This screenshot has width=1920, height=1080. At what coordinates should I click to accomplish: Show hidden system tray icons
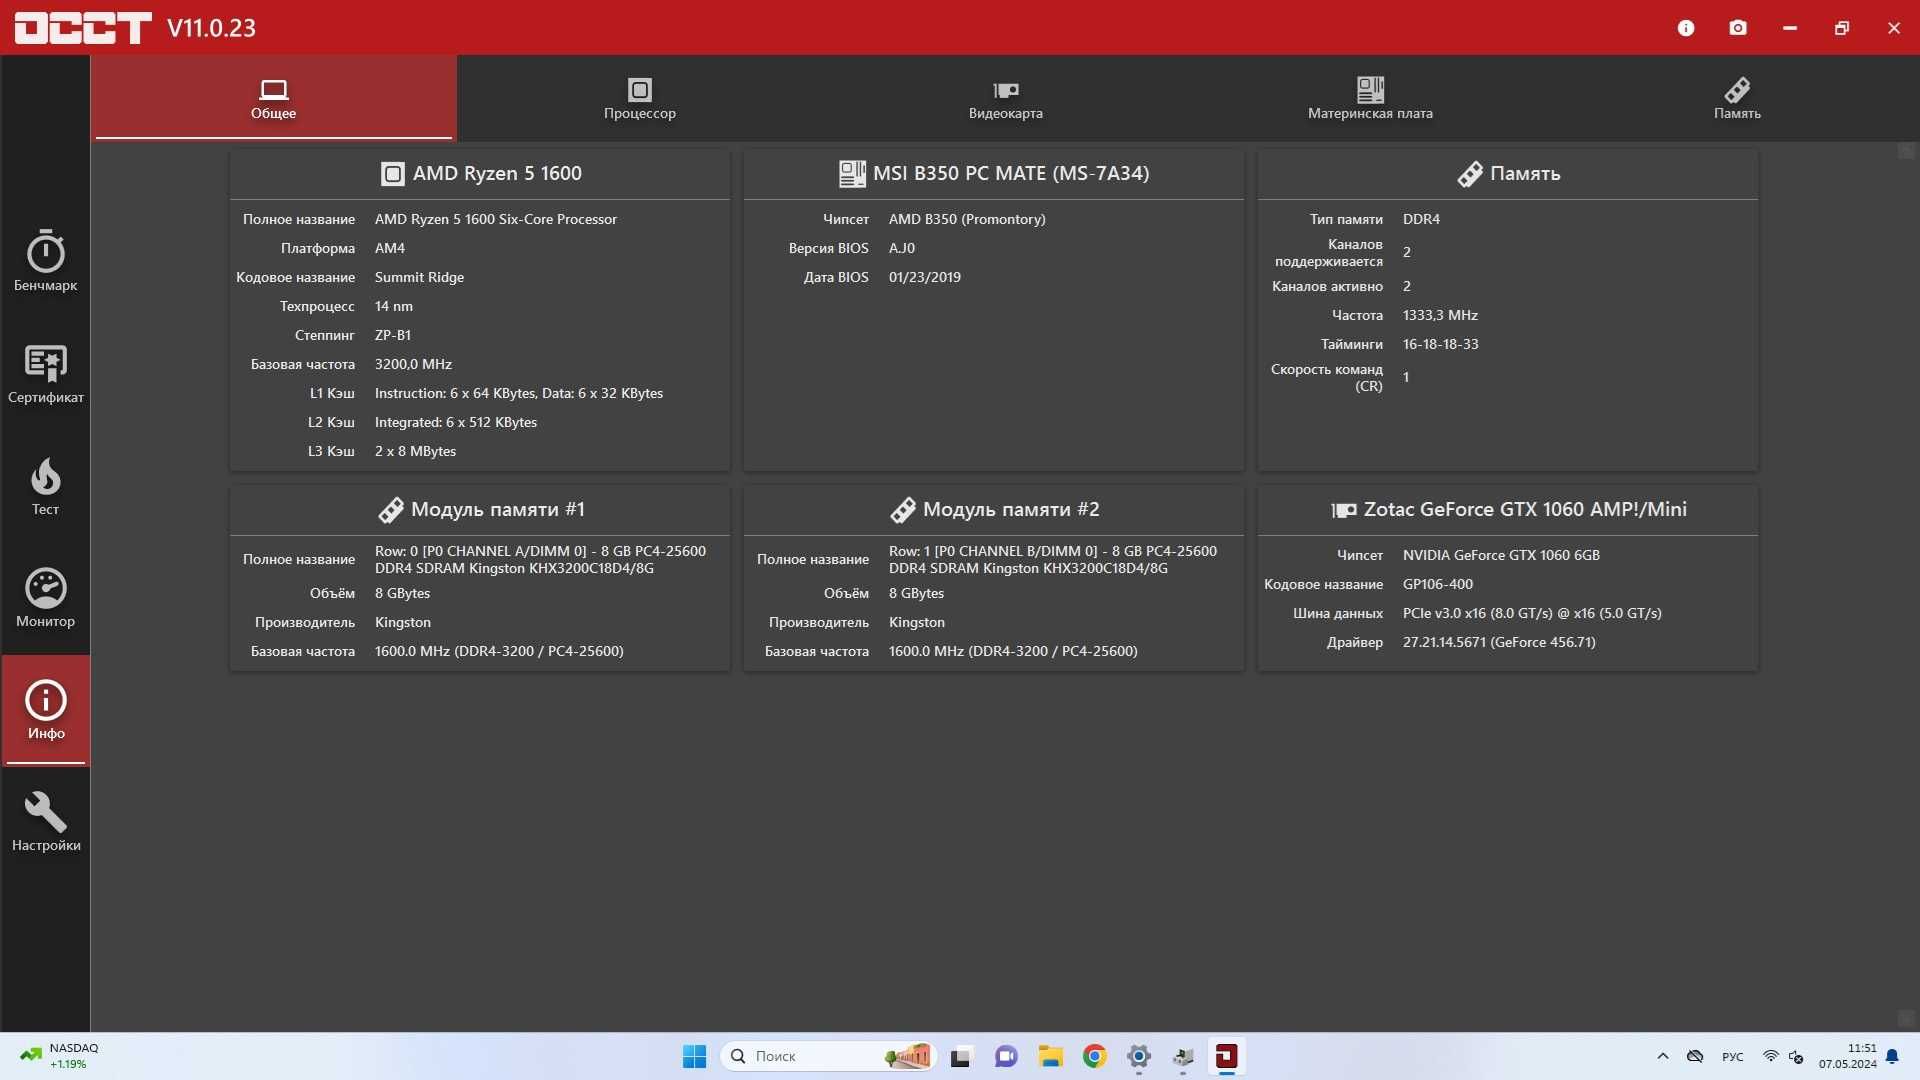[x=1662, y=1056]
